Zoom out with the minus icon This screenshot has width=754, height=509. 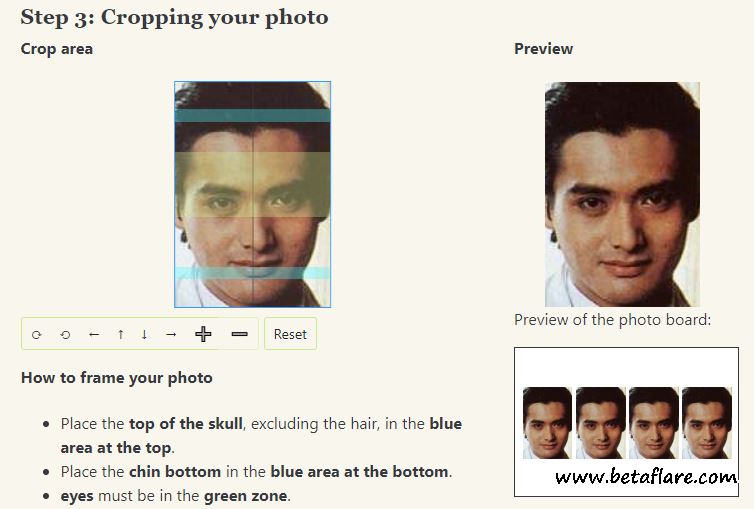click(239, 334)
